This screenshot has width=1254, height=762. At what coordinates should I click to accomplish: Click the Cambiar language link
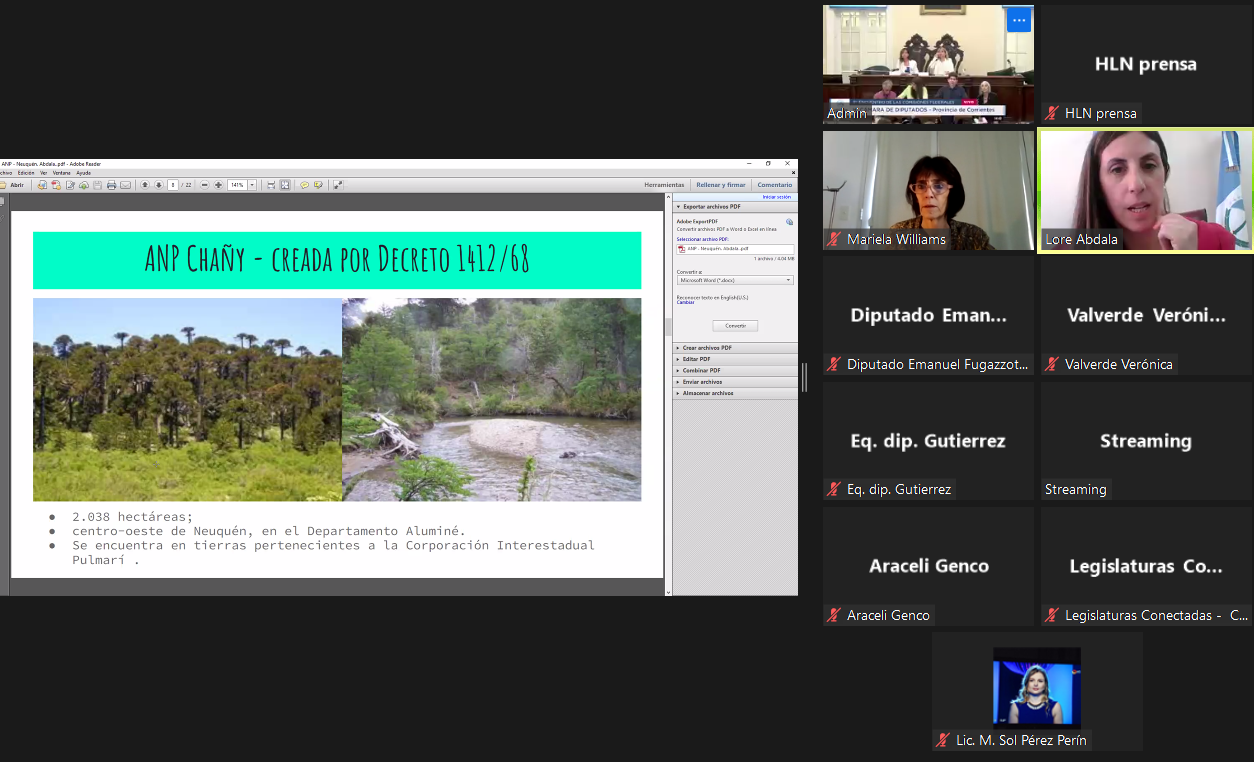(685, 302)
